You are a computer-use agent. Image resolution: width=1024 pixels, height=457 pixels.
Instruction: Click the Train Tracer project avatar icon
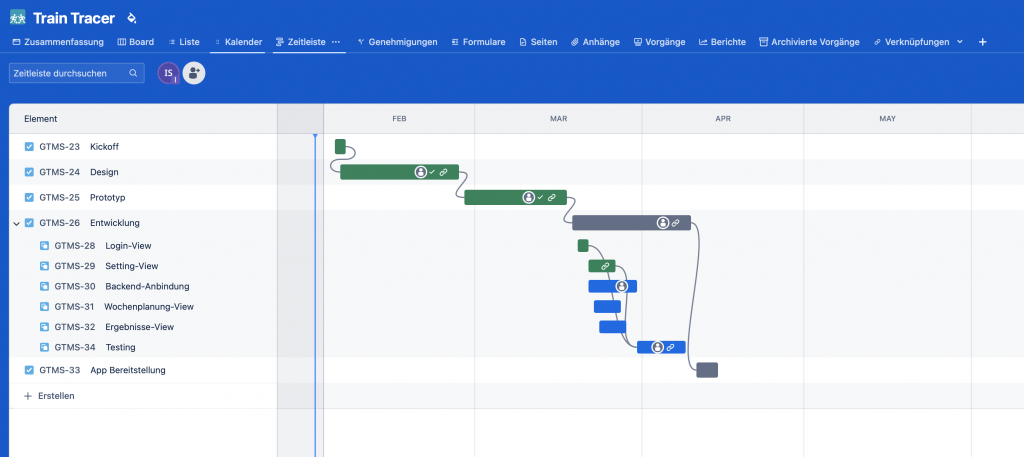pos(18,18)
